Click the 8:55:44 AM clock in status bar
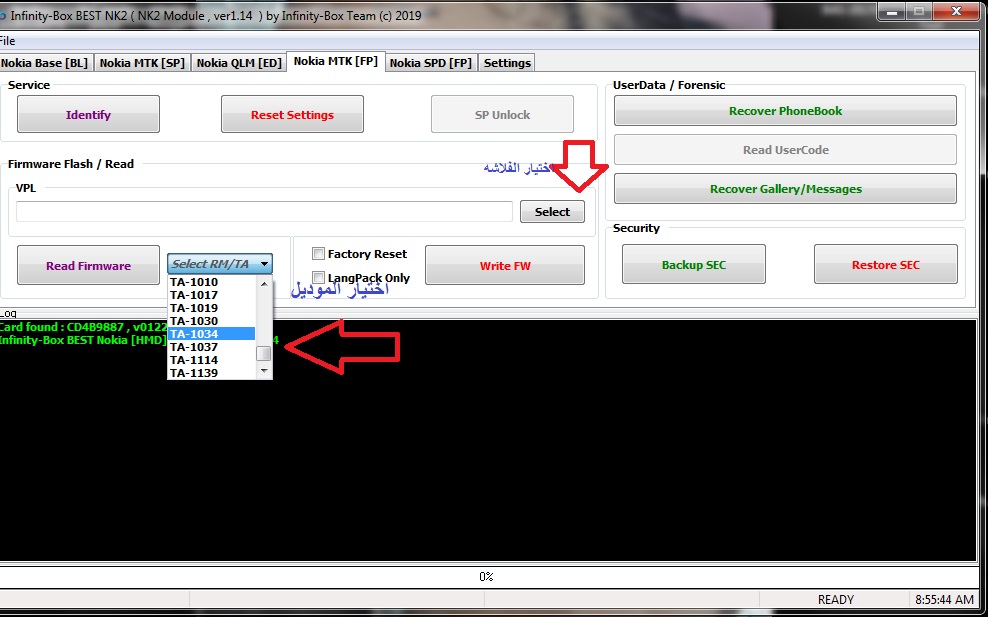 (x=945, y=599)
